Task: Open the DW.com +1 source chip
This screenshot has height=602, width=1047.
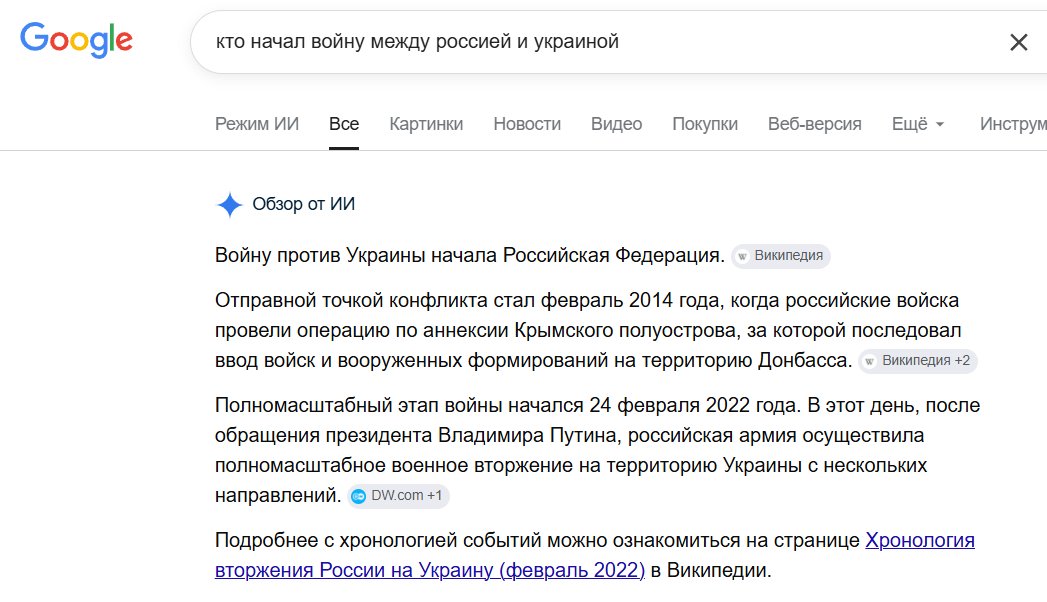Action: click(x=398, y=496)
